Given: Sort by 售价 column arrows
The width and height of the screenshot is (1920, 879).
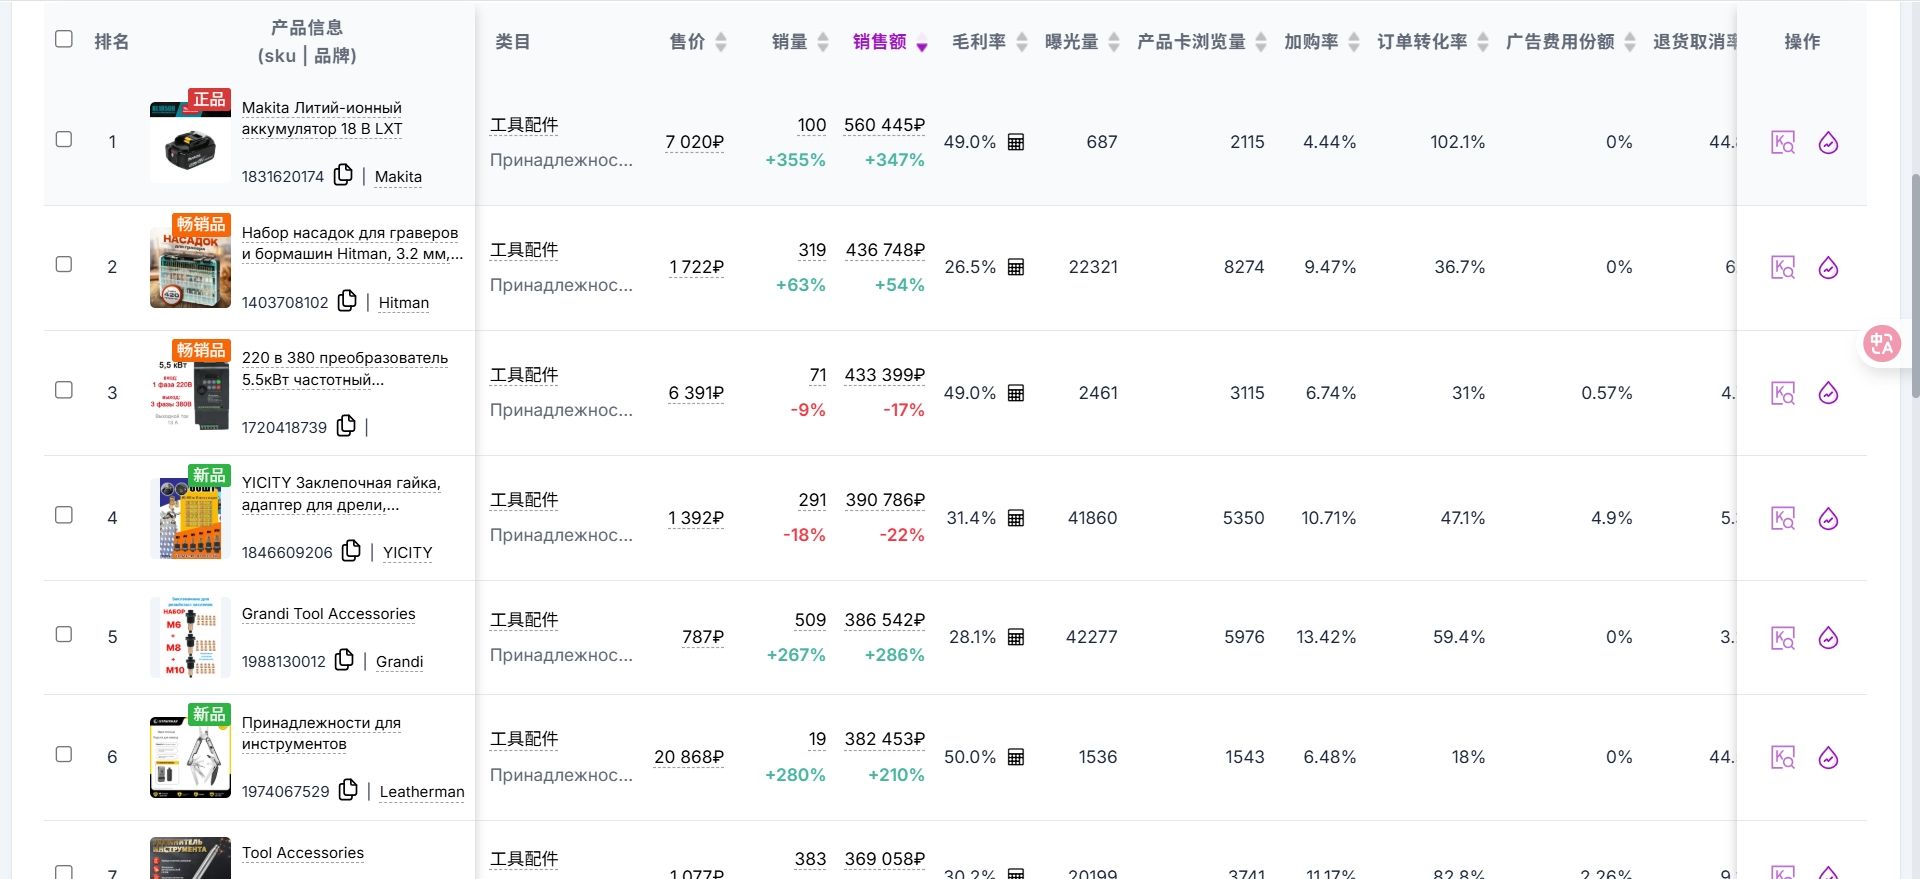Looking at the screenshot, I should 721,42.
